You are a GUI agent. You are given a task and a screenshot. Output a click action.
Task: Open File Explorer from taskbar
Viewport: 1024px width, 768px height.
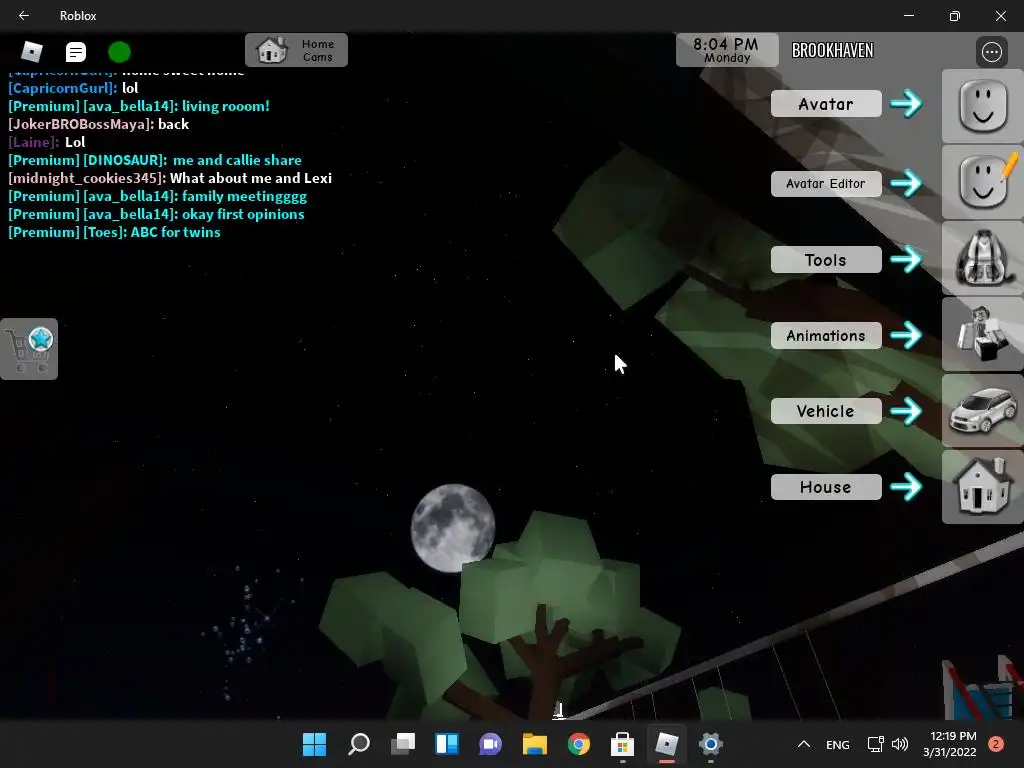click(x=535, y=744)
